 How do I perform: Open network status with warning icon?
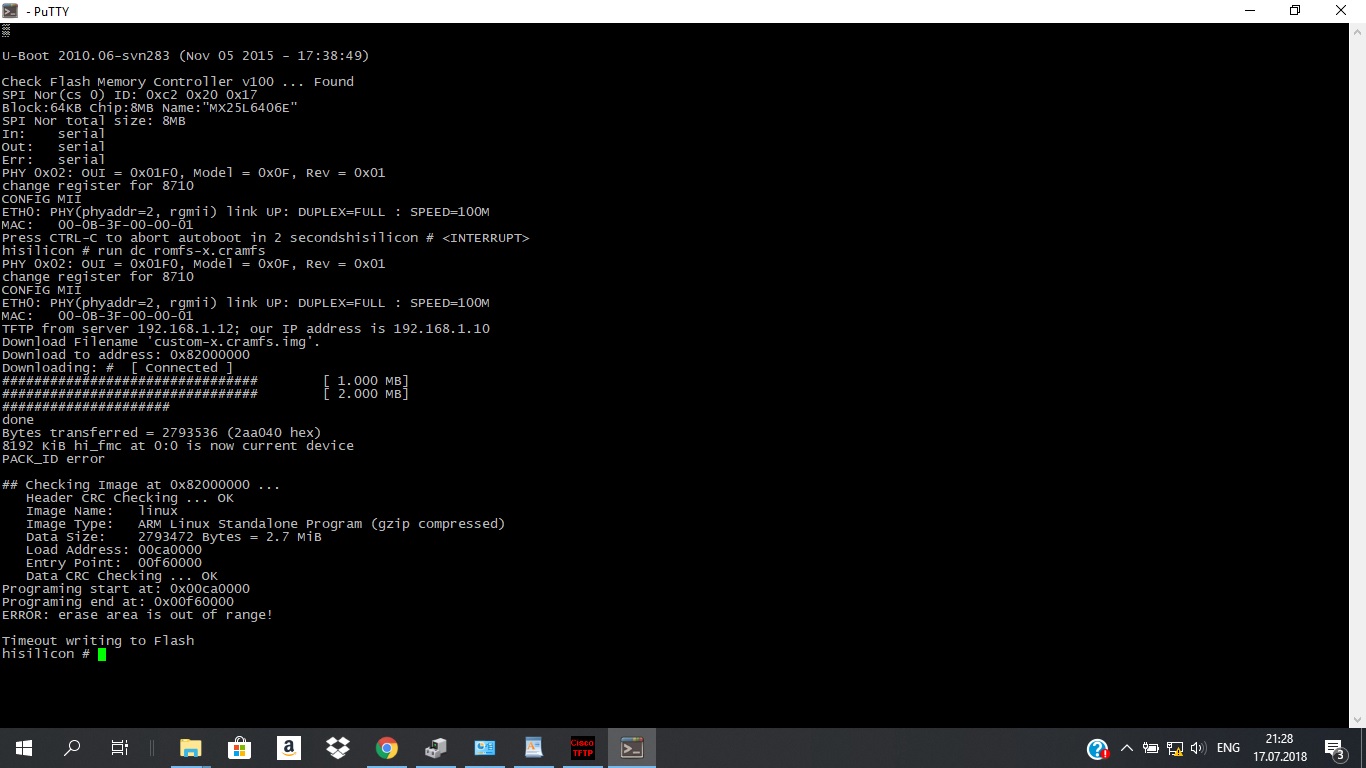1174,748
